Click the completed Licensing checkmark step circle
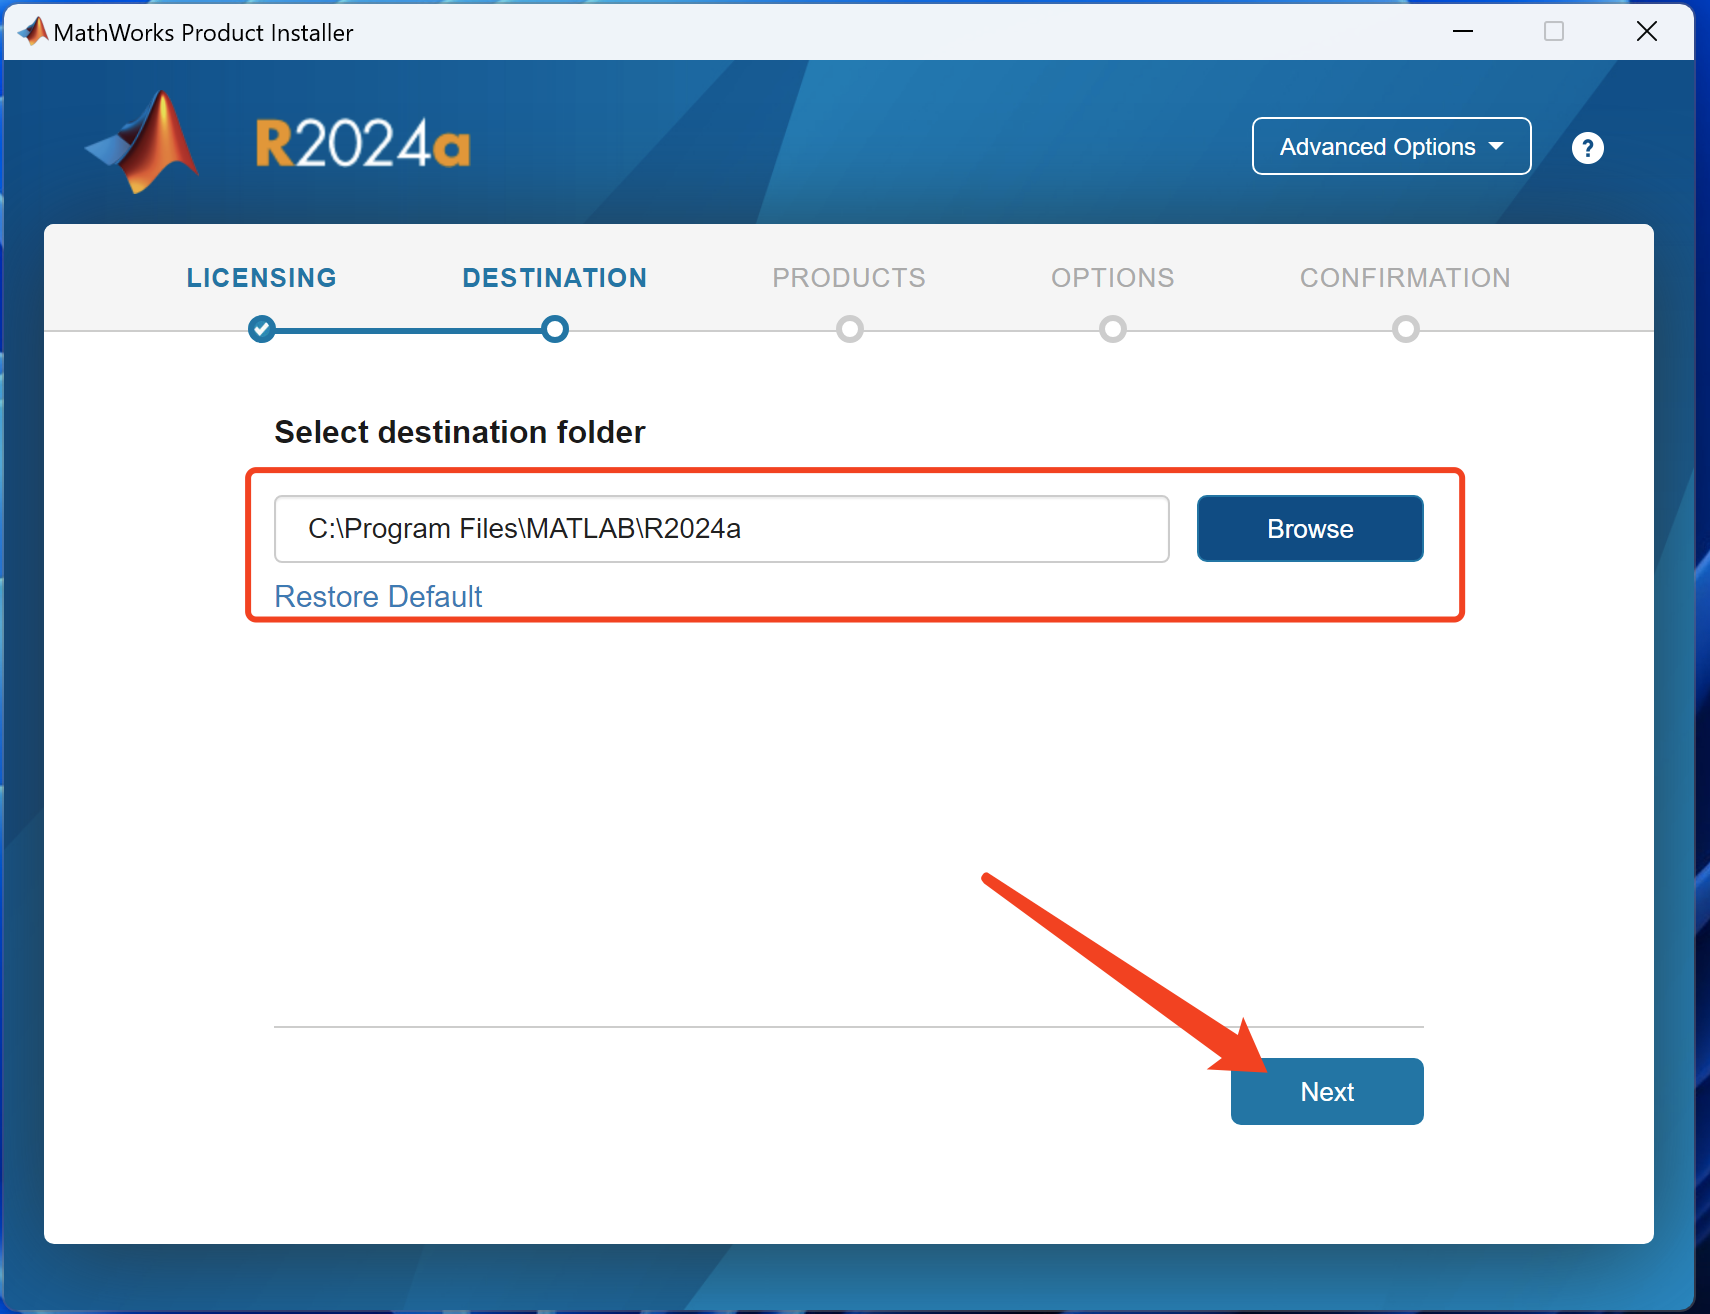This screenshot has height=1314, width=1710. pos(262,329)
